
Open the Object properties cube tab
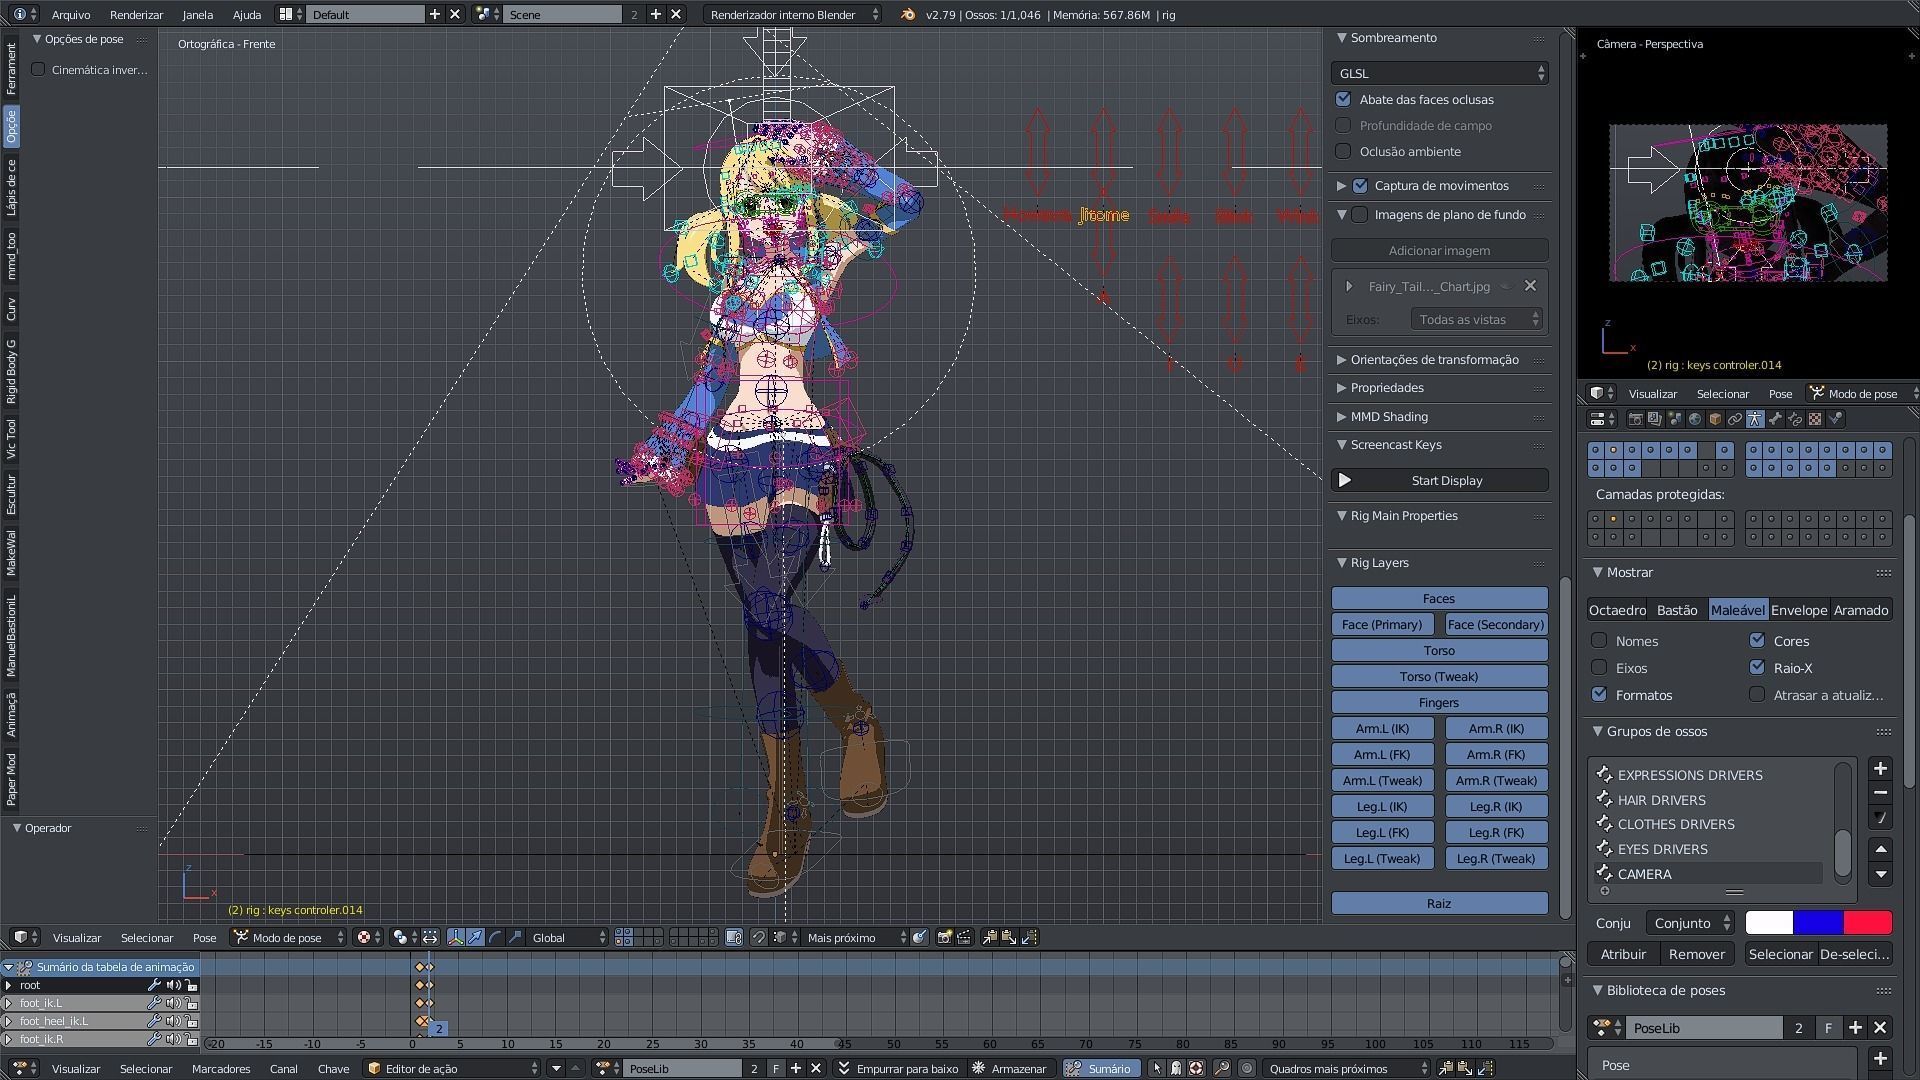(1715, 419)
